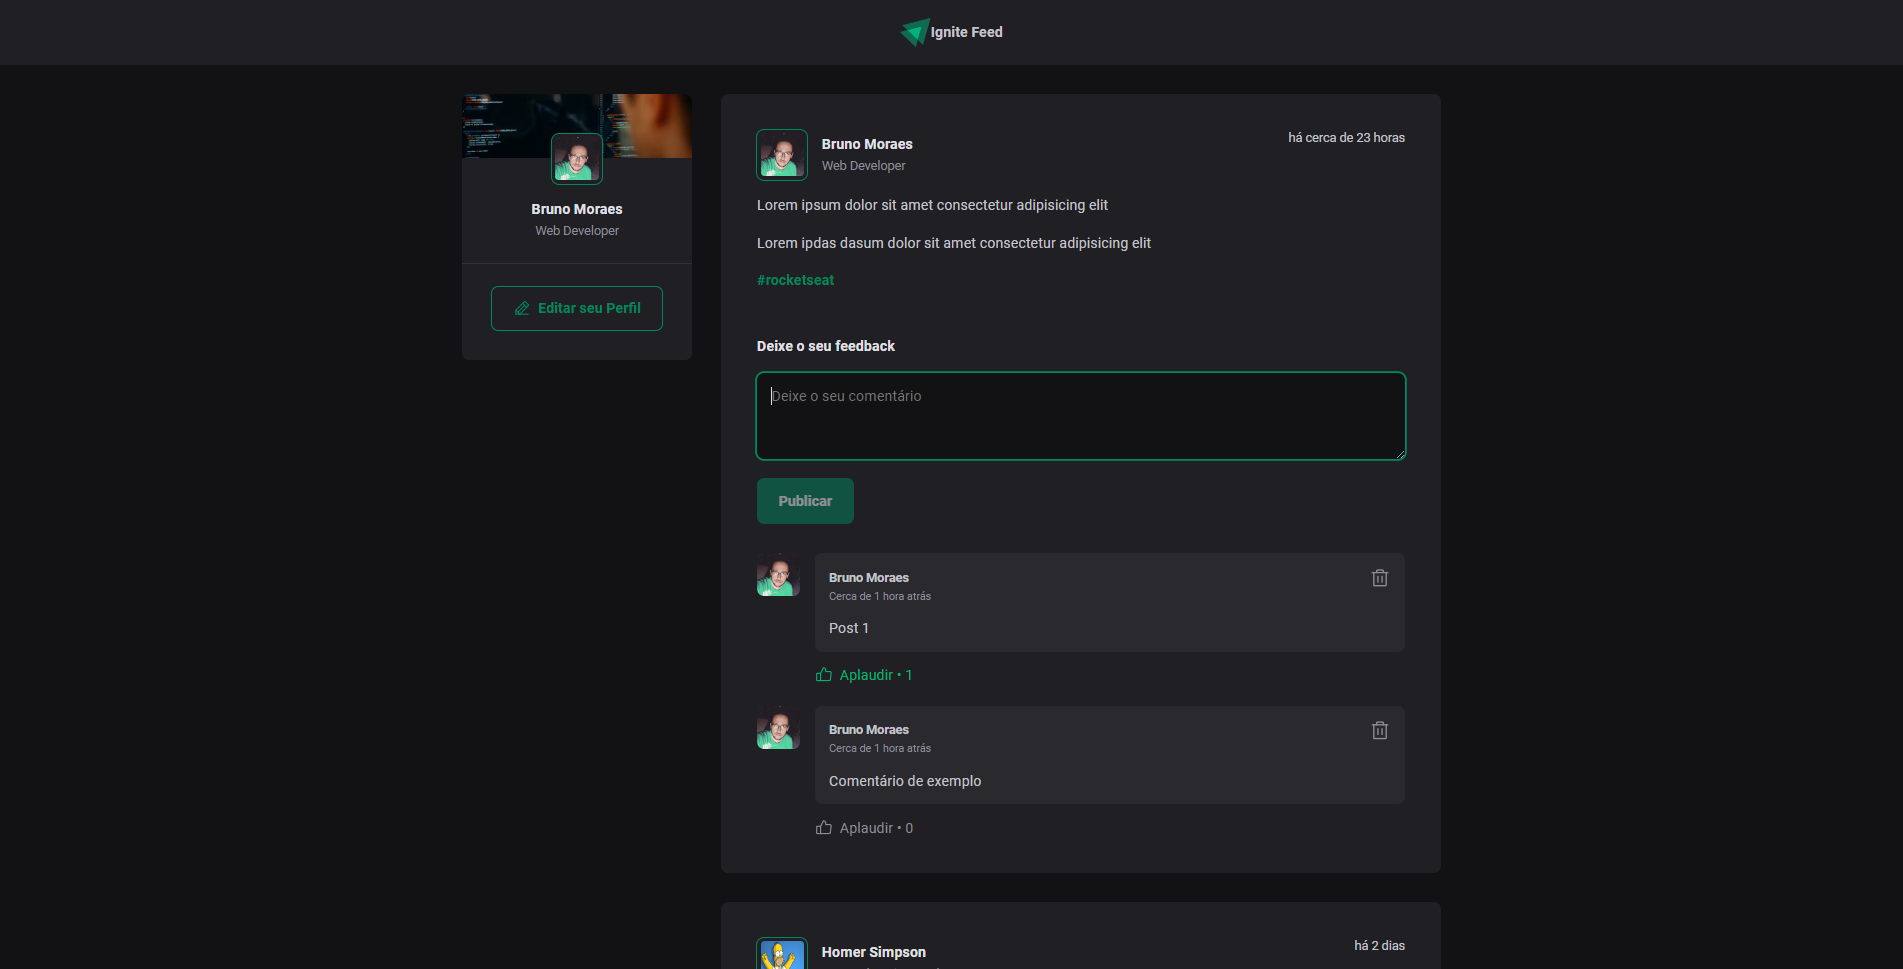Delete the 'Post 1' comment via trash icon

coord(1380,578)
